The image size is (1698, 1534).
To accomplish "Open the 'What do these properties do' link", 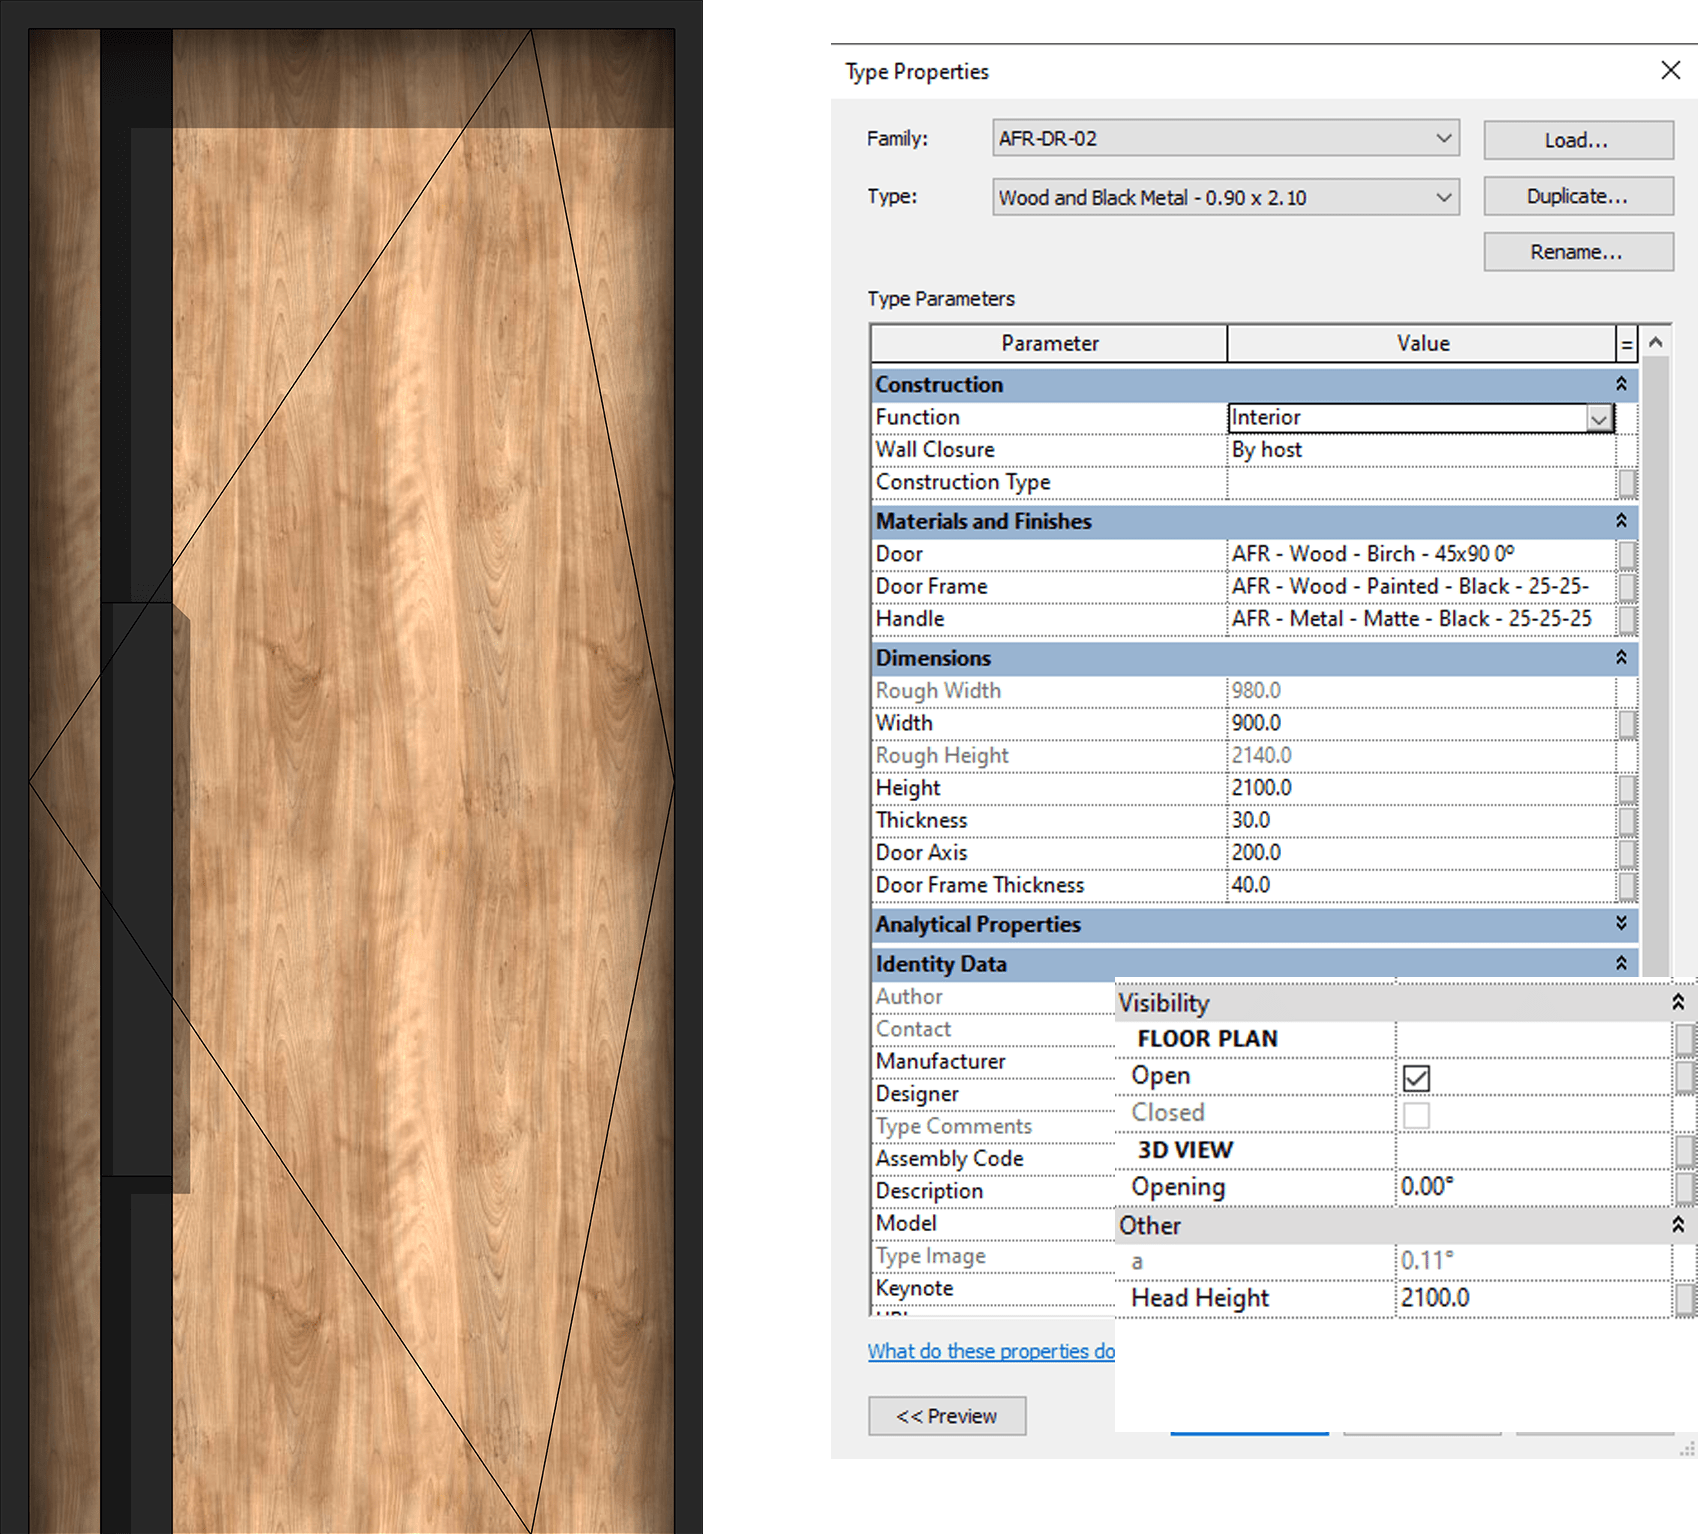I will tap(990, 1351).
